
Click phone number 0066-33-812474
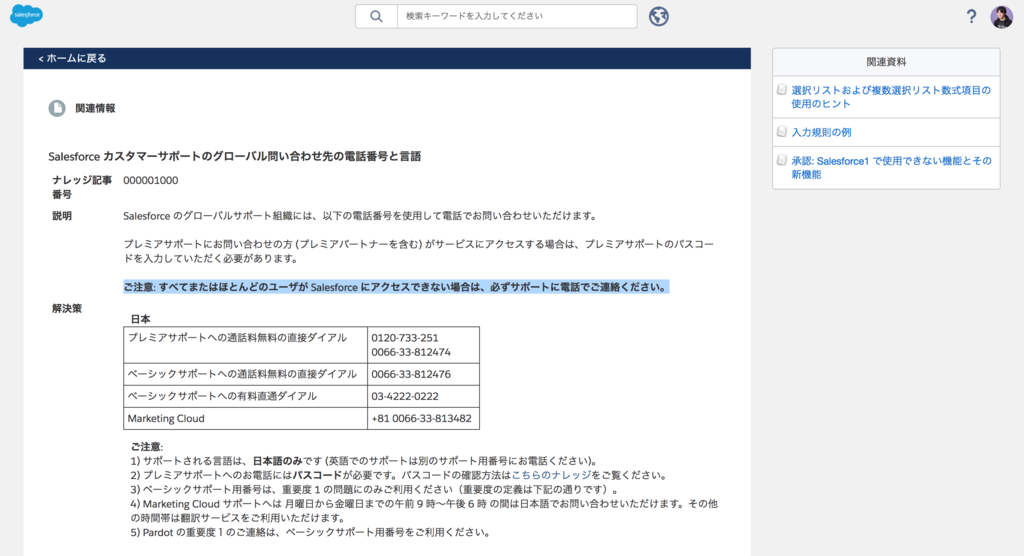coord(411,352)
